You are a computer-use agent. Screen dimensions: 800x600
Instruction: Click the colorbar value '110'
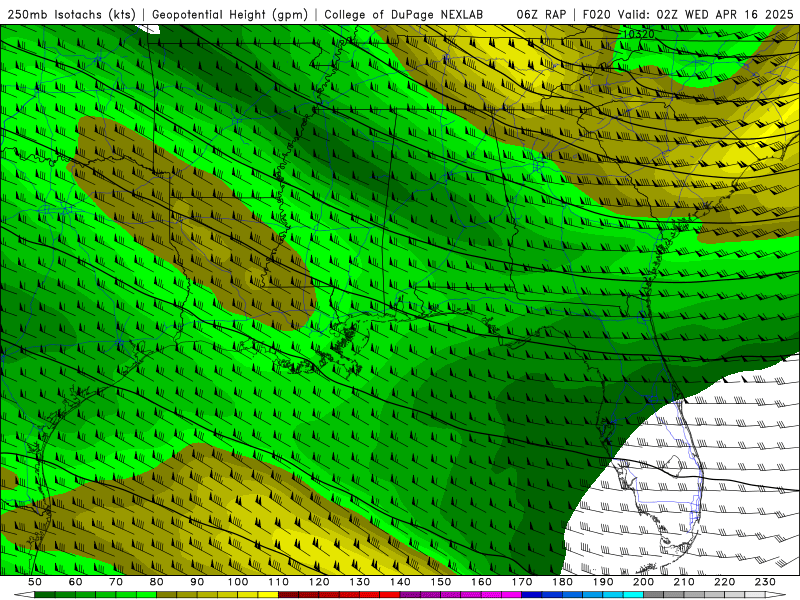[x=279, y=582]
